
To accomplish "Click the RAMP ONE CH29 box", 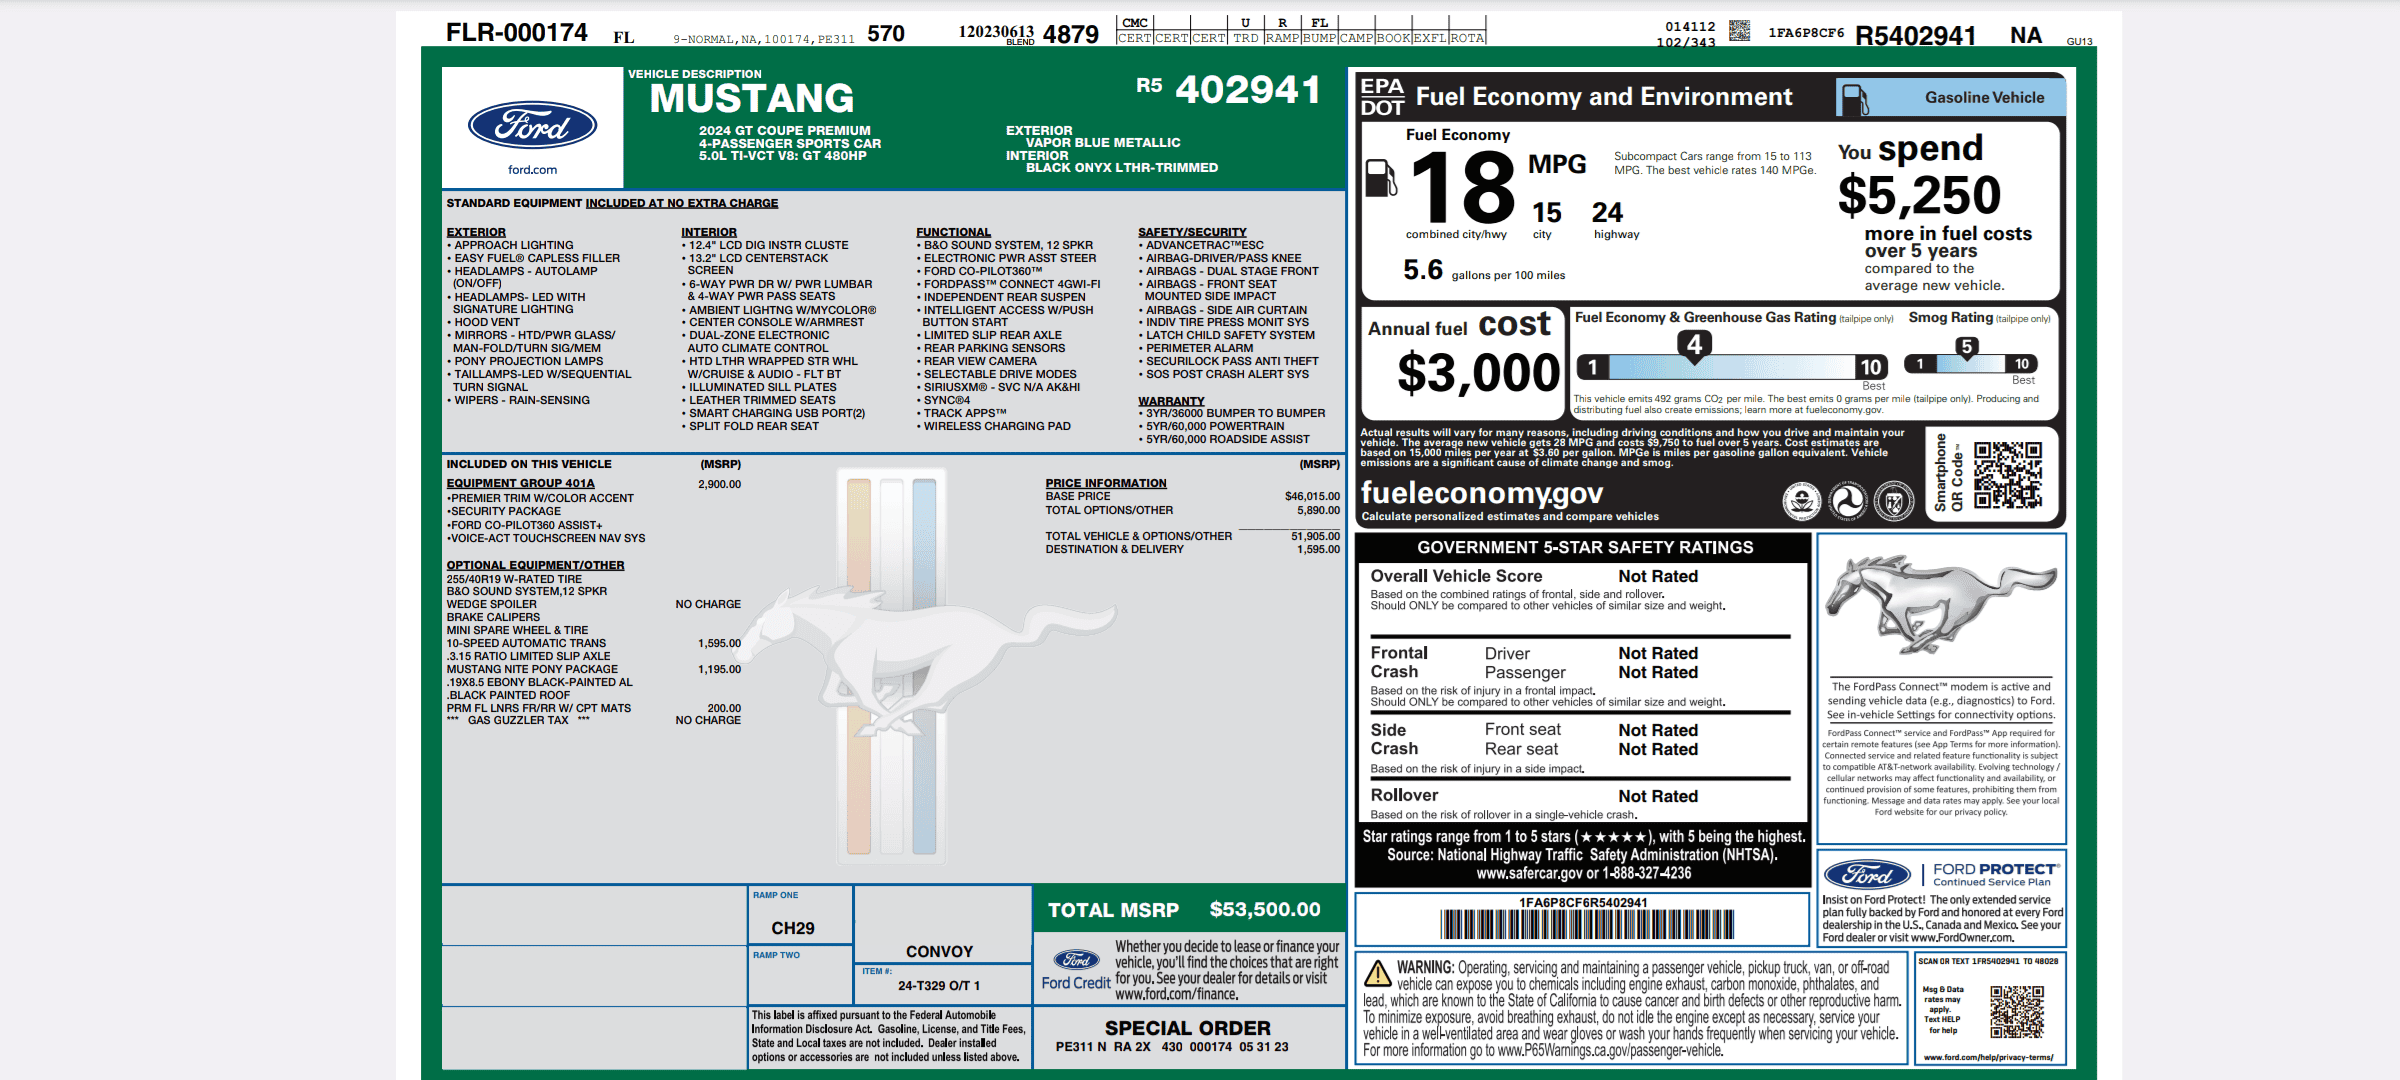I will [x=800, y=914].
